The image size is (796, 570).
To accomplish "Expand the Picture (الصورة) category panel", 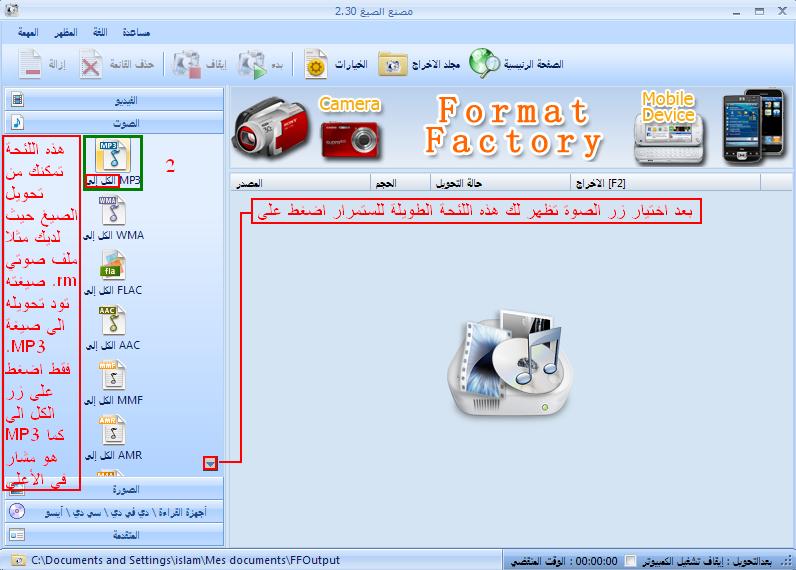I will [115, 490].
